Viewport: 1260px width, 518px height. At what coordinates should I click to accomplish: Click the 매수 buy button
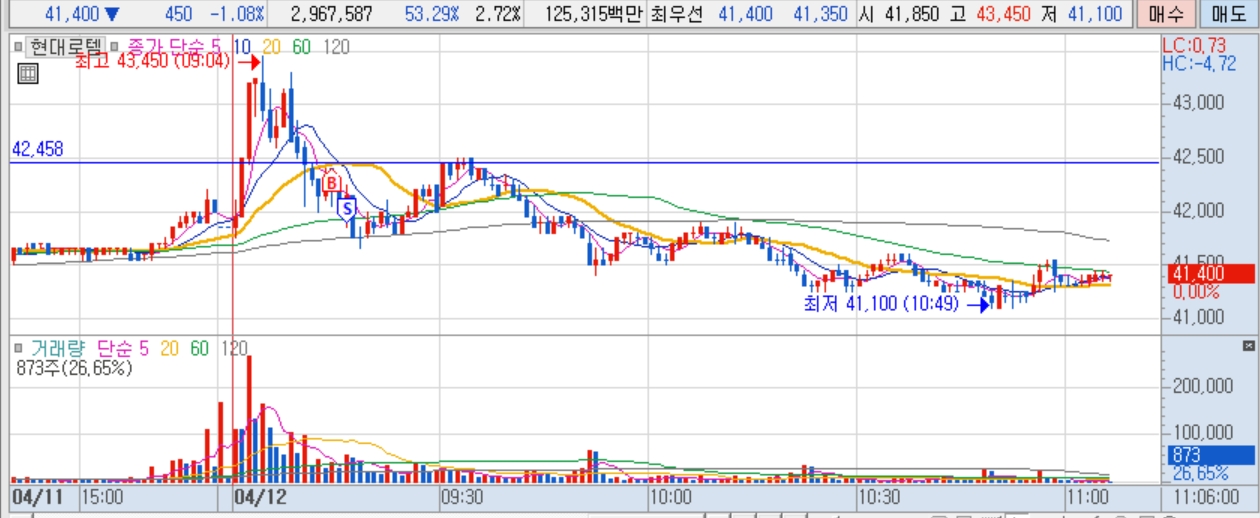[1165, 14]
